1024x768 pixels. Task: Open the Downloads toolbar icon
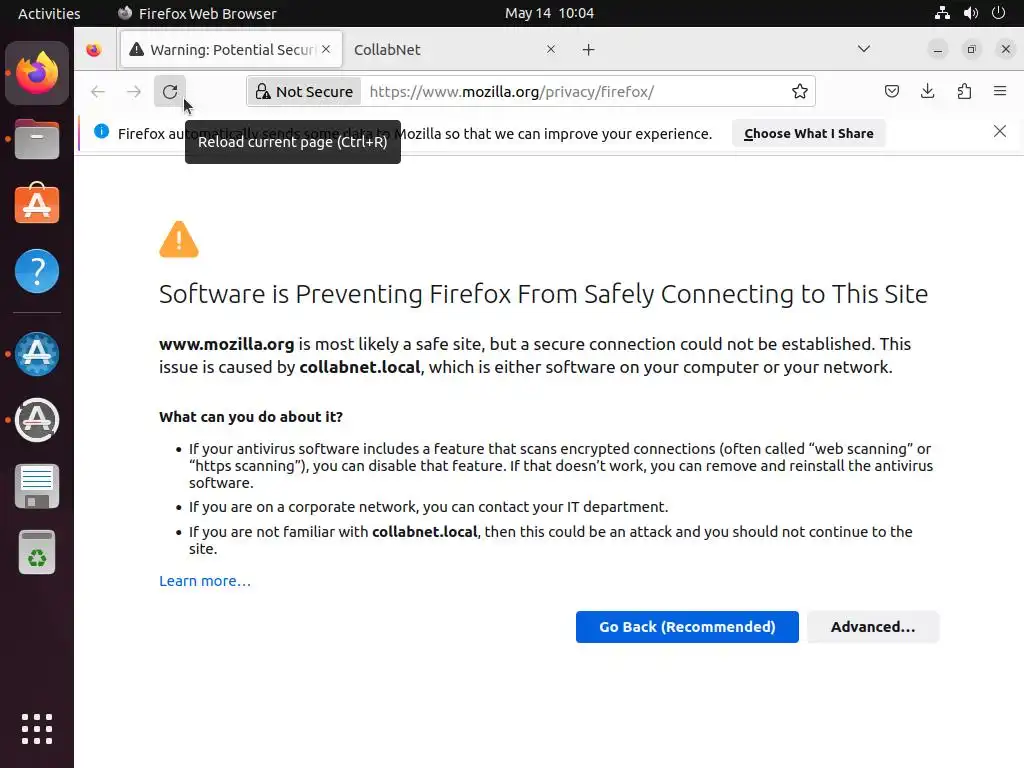click(x=928, y=92)
